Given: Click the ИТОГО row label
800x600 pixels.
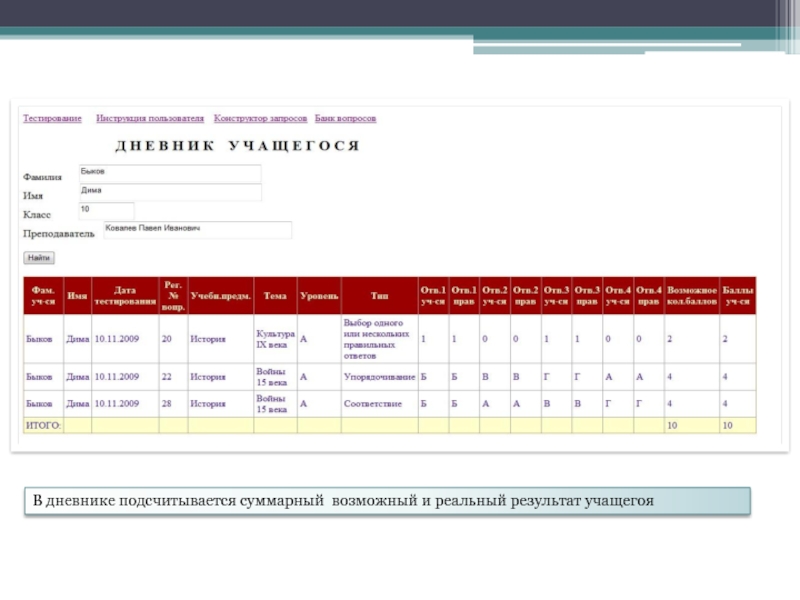Looking at the screenshot, I should (x=43, y=426).
